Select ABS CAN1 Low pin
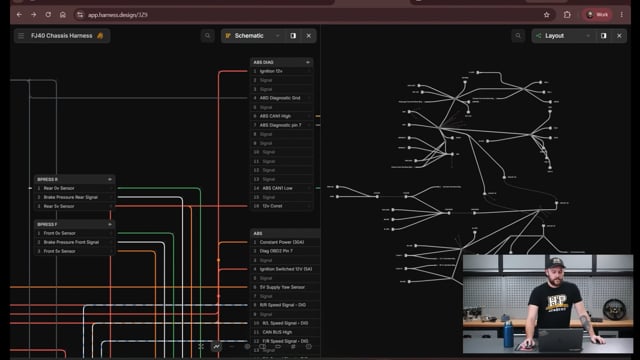 pos(282,188)
